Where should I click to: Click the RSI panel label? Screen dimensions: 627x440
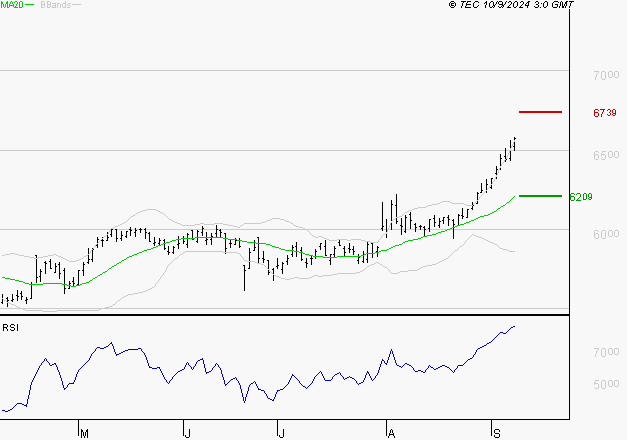(10, 328)
